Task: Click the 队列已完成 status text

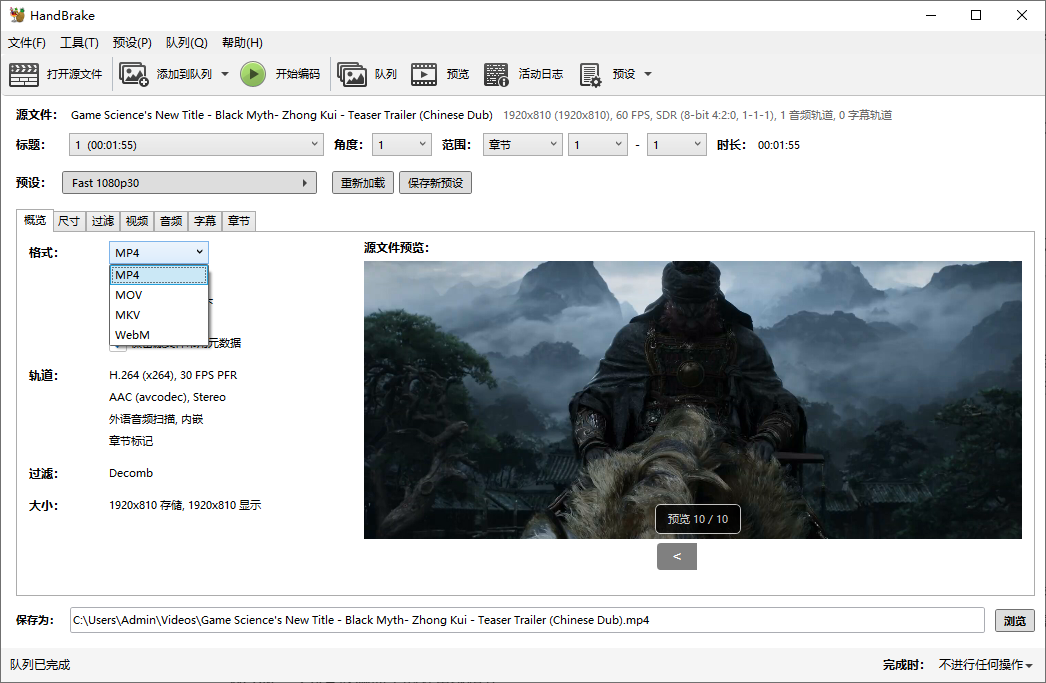Action: pos(40,664)
